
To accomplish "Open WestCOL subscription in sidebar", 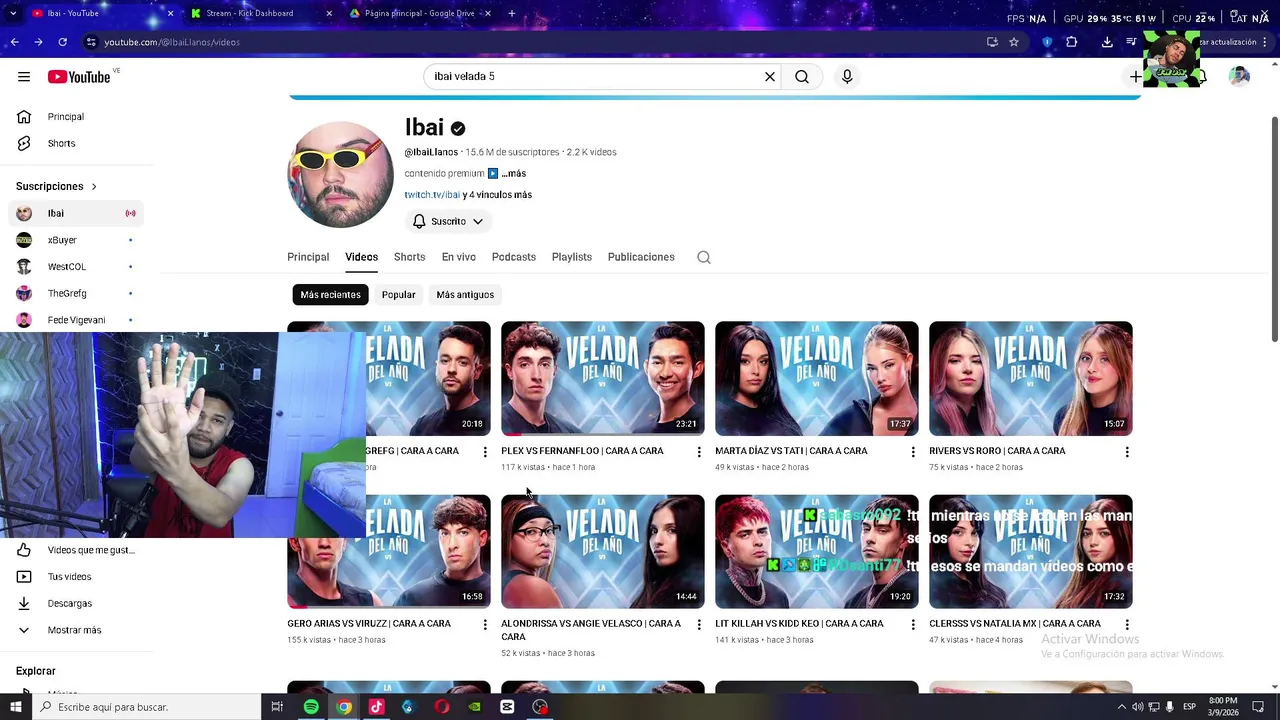I will [x=76, y=267].
